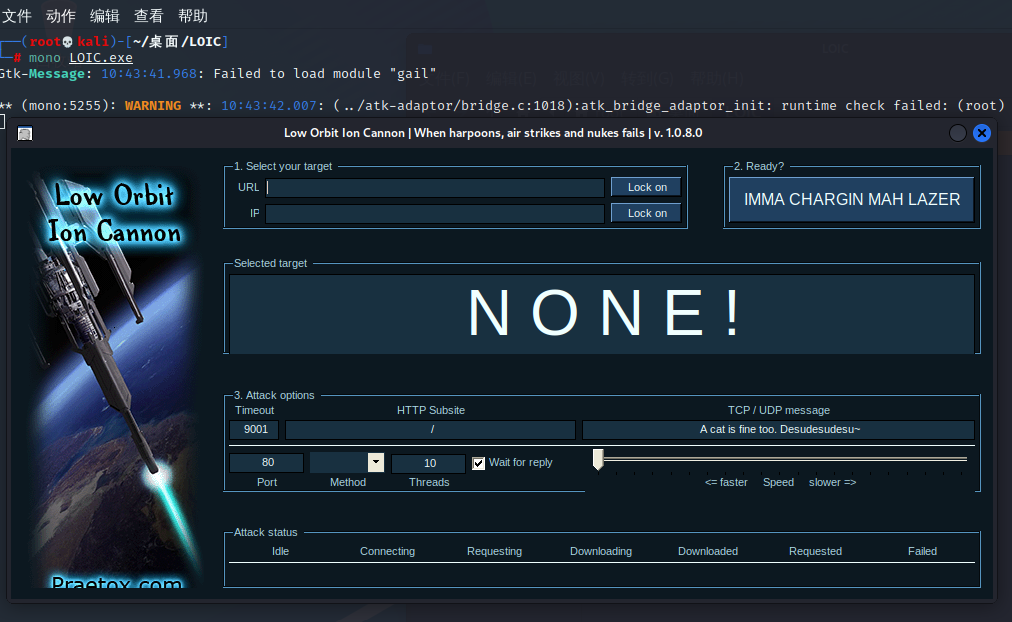Image resolution: width=1012 pixels, height=622 pixels.
Task: Click the NONE! selected target display
Action: (602, 314)
